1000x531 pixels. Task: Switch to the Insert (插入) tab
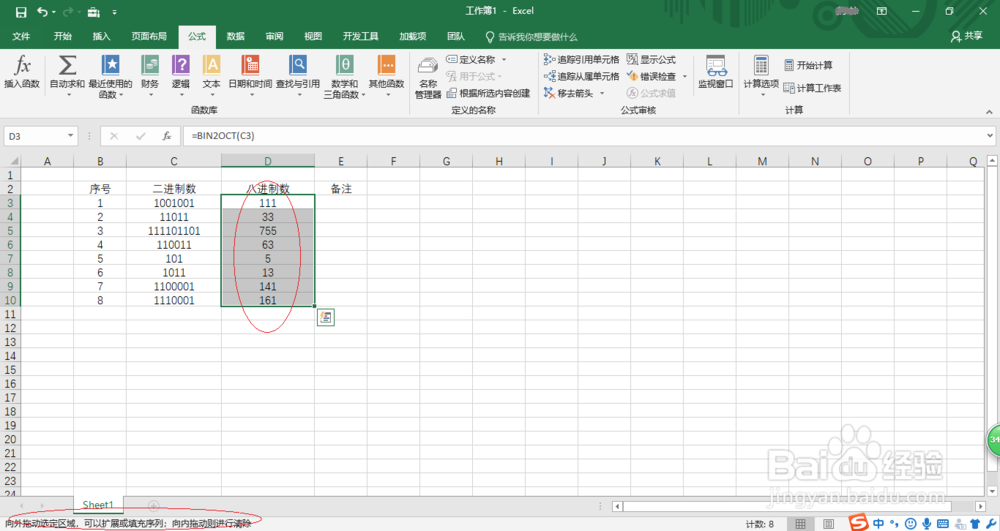pos(101,36)
